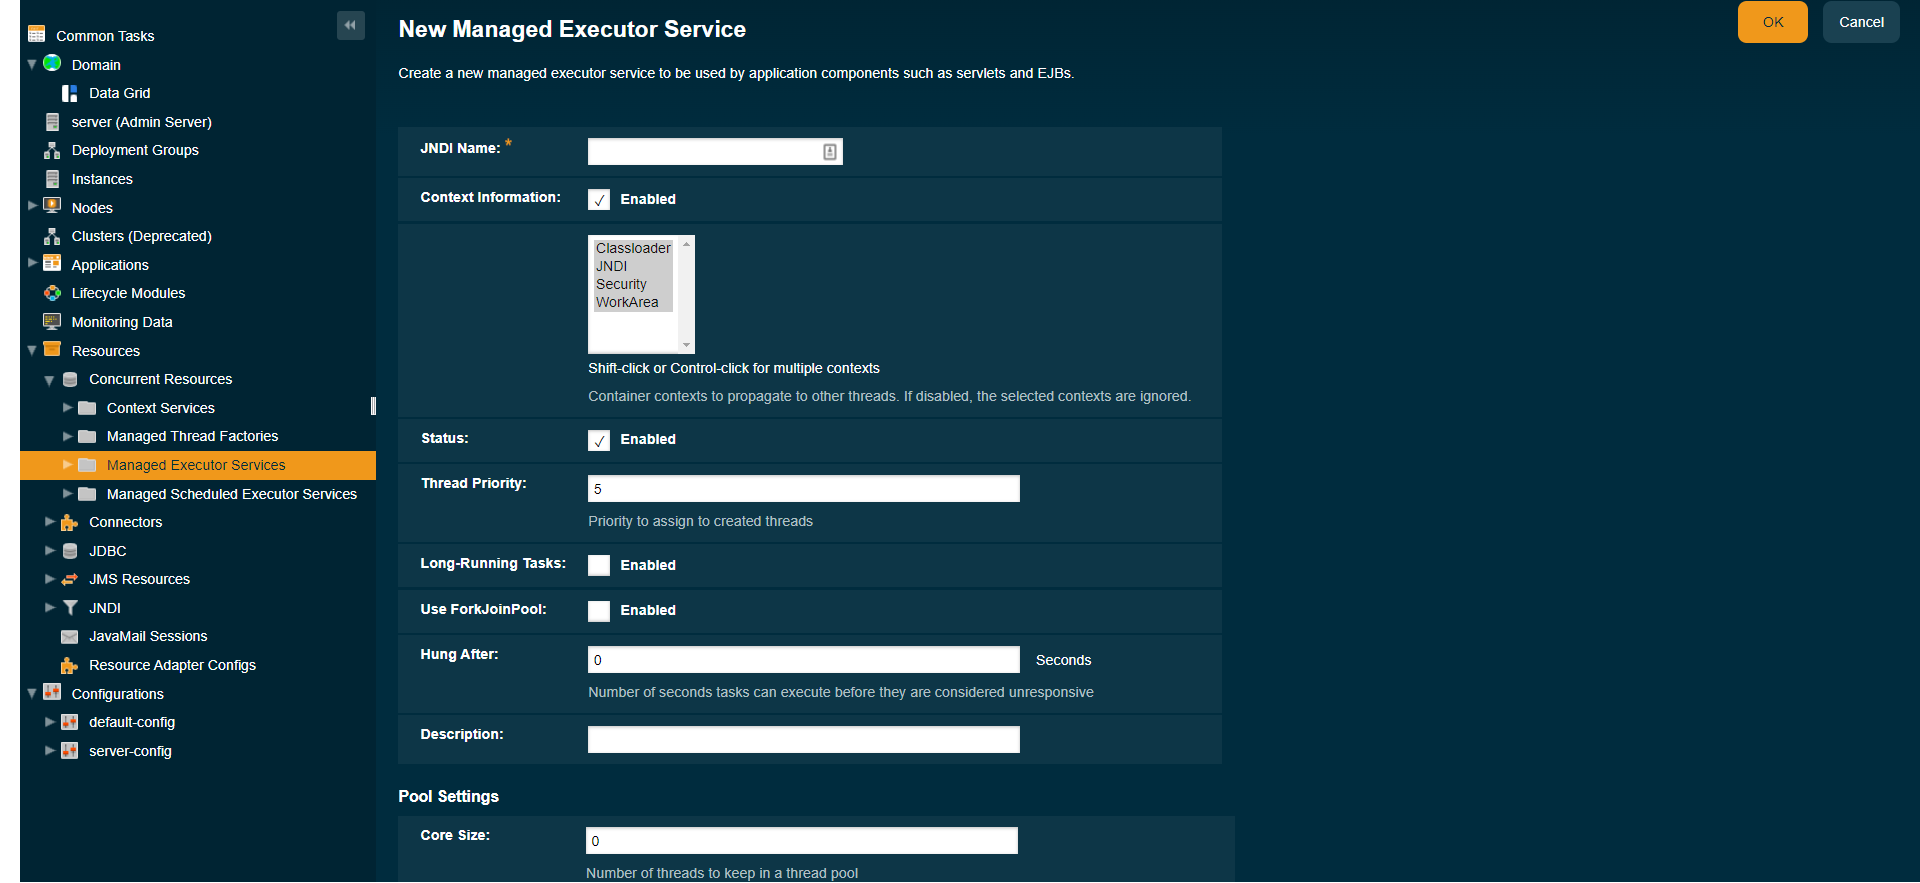This screenshot has height=883, width=1920.
Task: Click the Domain globe icon
Action: click(x=52, y=64)
